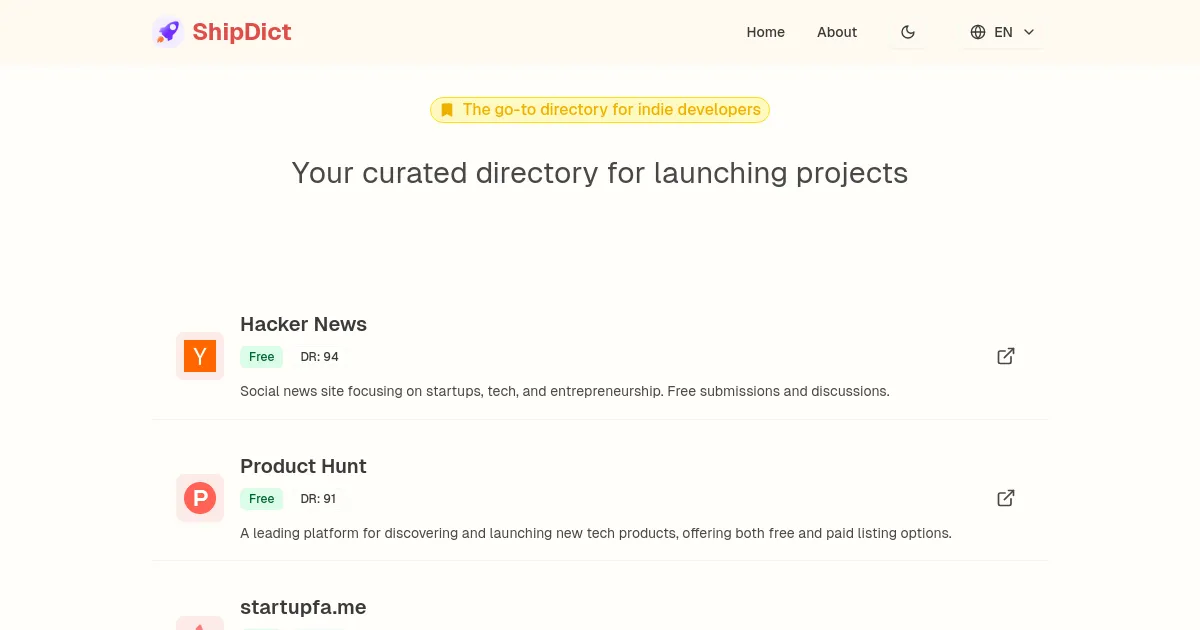The height and width of the screenshot is (630, 1200).
Task: Open Product Hunt external link icon
Action: tap(1006, 498)
